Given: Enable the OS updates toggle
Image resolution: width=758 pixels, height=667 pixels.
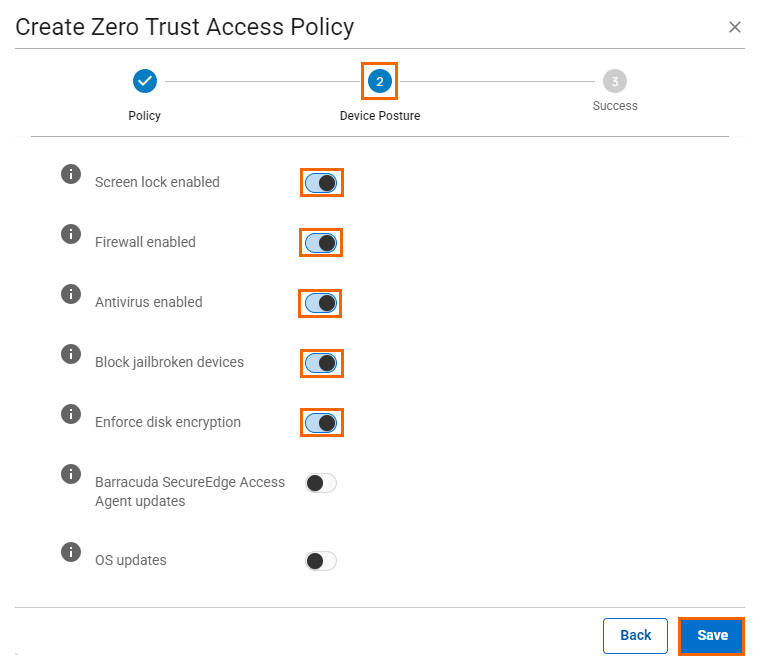Looking at the screenshot, I should (x=321, y=561).
